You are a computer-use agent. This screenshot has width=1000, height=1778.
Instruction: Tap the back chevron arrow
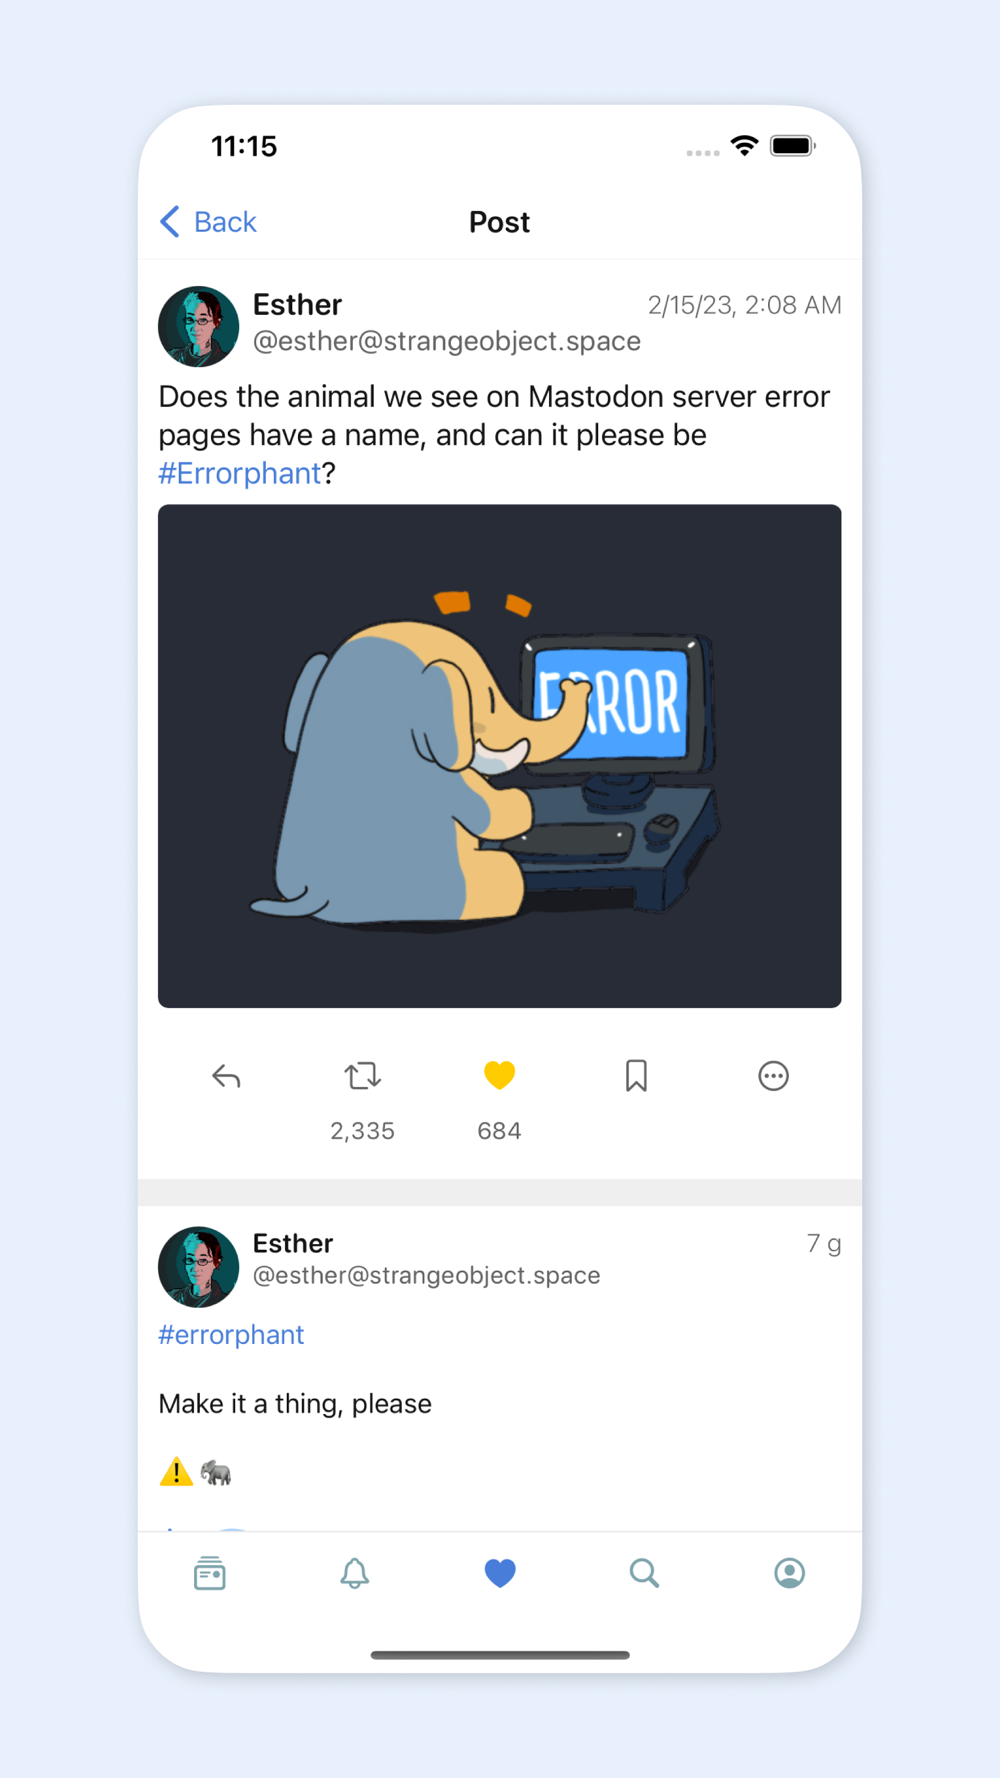170,222
